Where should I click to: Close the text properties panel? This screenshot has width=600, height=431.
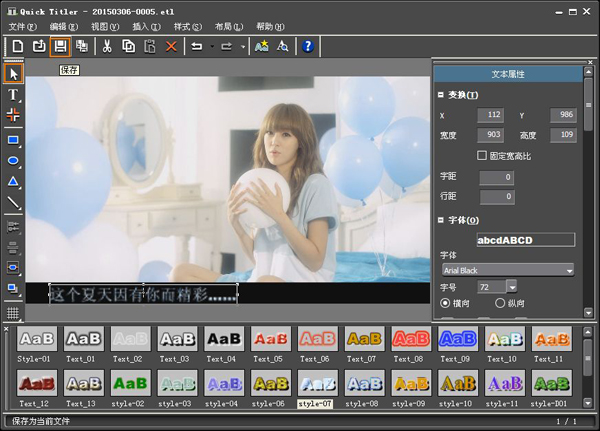pyautogui.click(x=590, y=62)
